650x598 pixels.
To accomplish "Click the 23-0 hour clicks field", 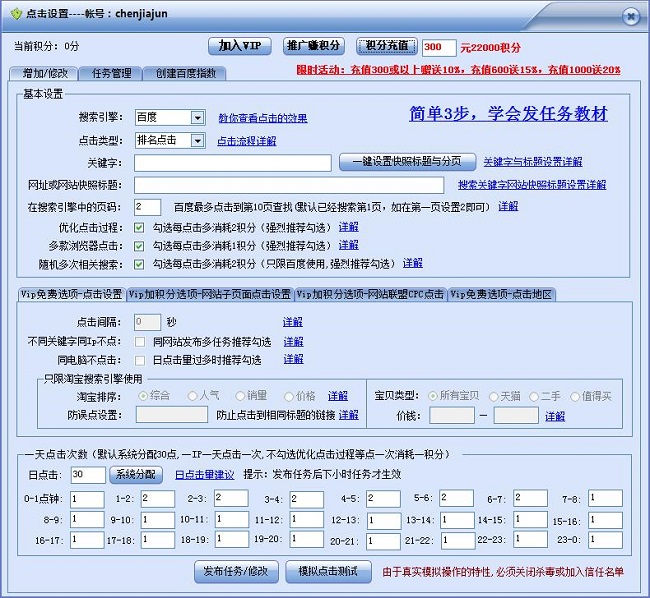I will pyautogui.click(x=605, y=541).
